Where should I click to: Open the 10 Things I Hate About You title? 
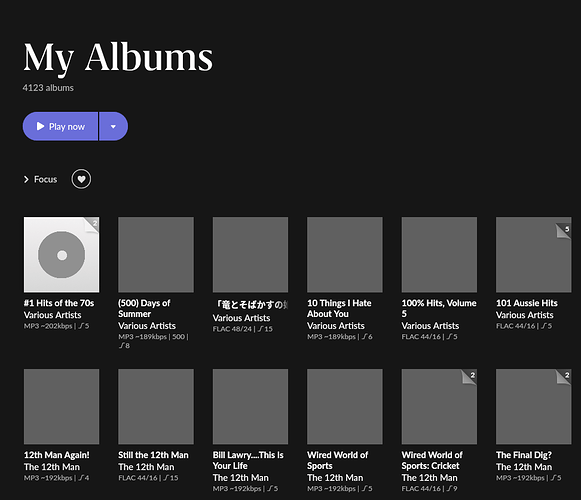339,308
